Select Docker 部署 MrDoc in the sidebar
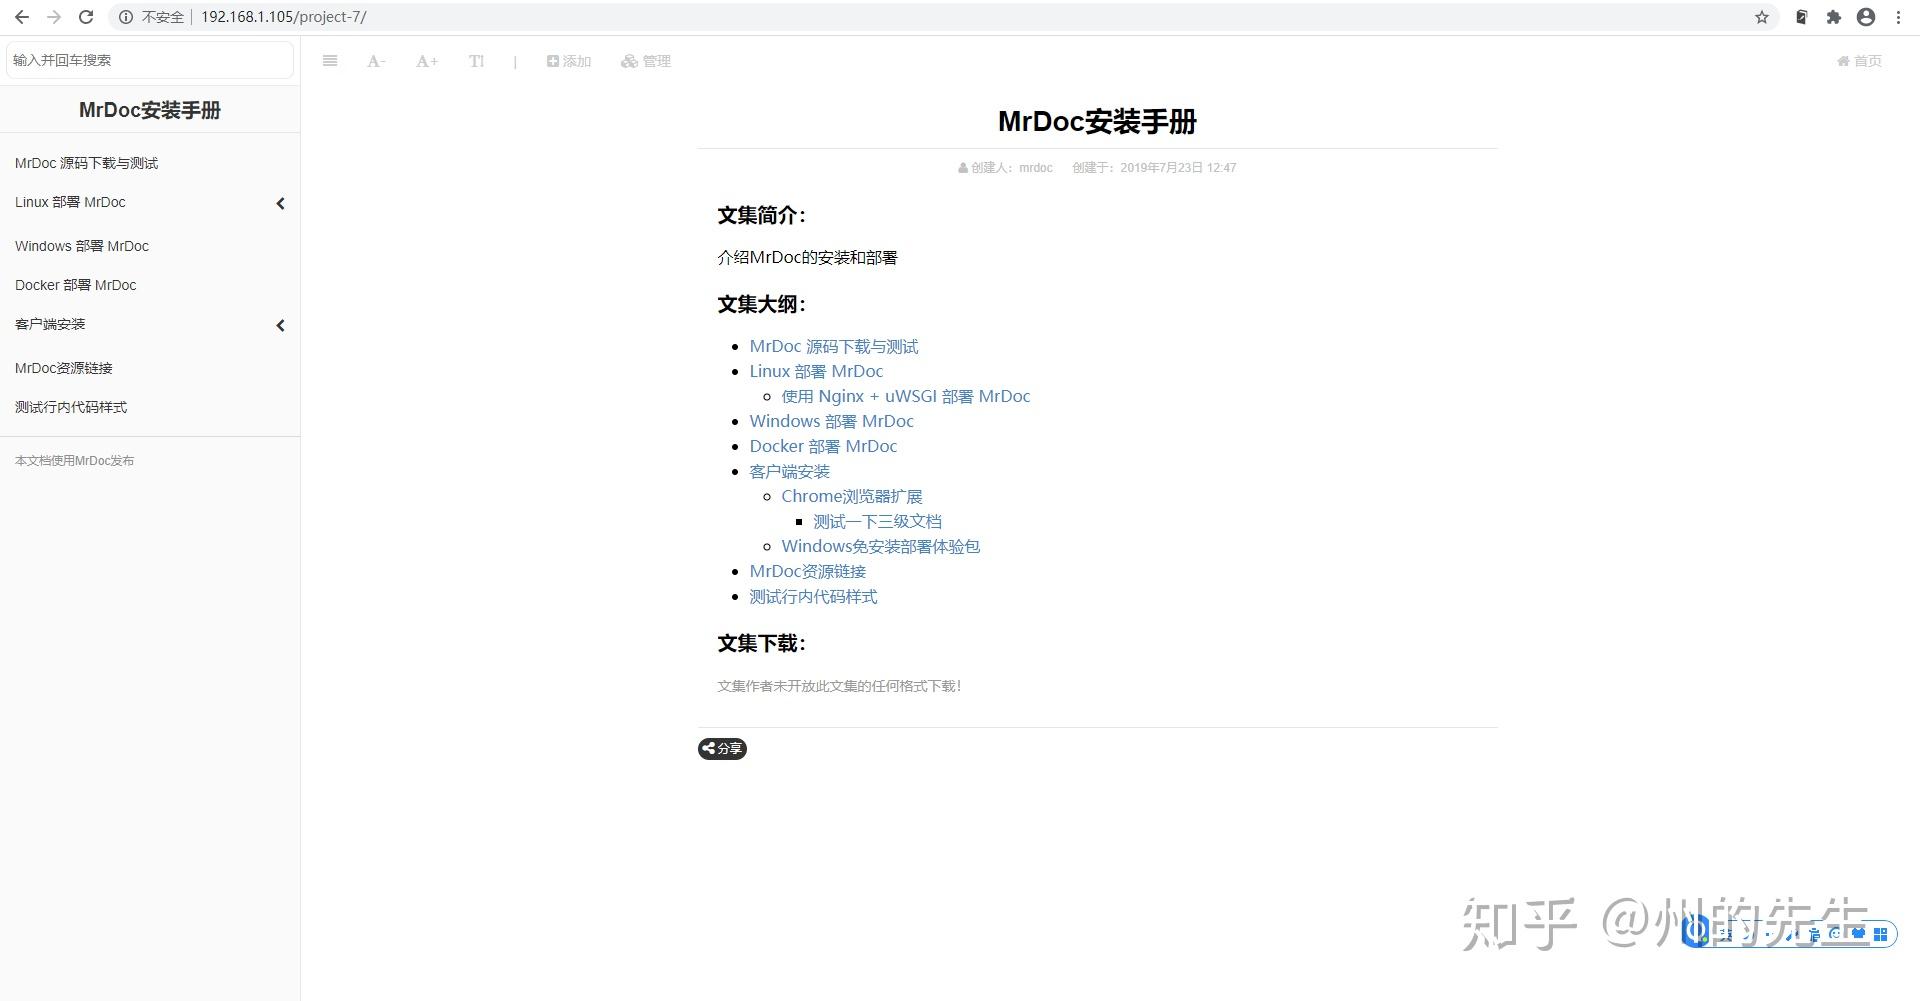The height and width of the screenshot is (1001, 1920). click(x=75, y=285)
